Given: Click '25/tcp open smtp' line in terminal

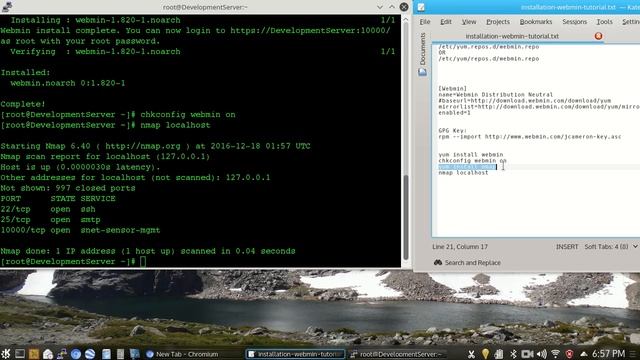Looking at the screenshot, I should click(x=50, y=220).
